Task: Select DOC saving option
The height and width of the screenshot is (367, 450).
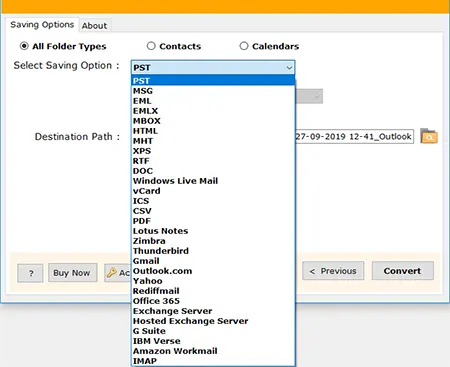Action: point(213,171)
